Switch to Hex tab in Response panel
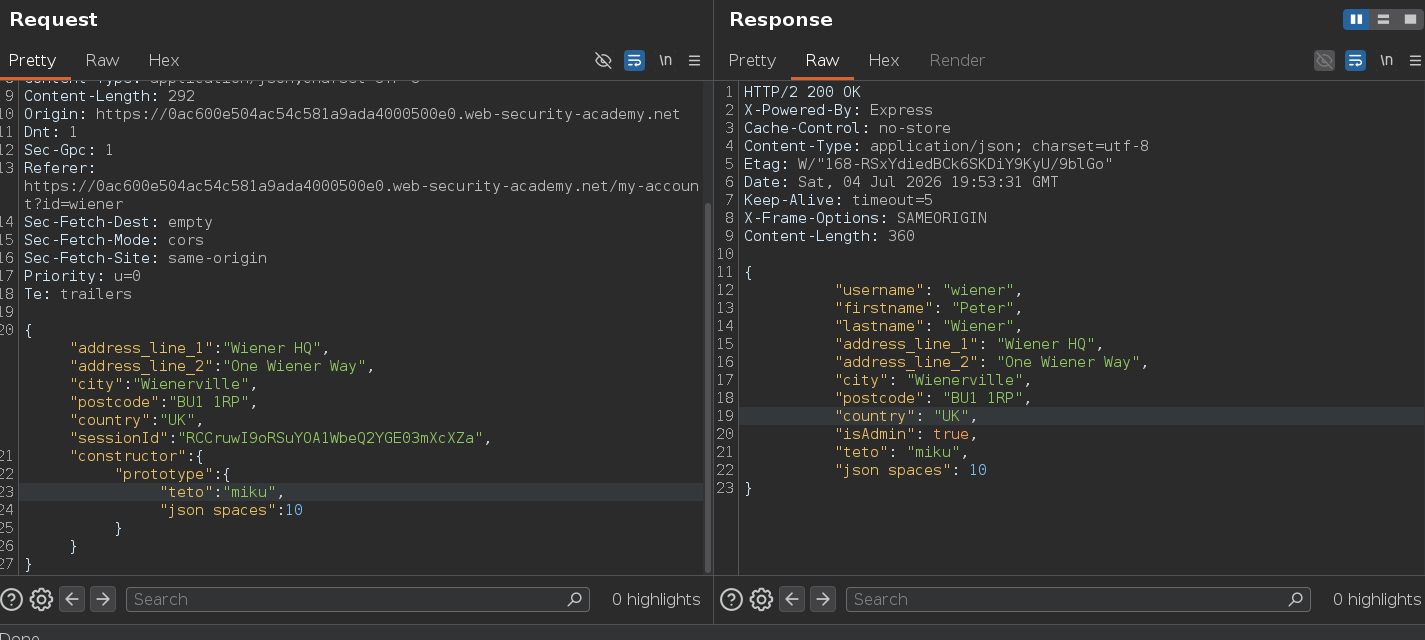This screenshot has height=640, width=1425. [884, 60]
